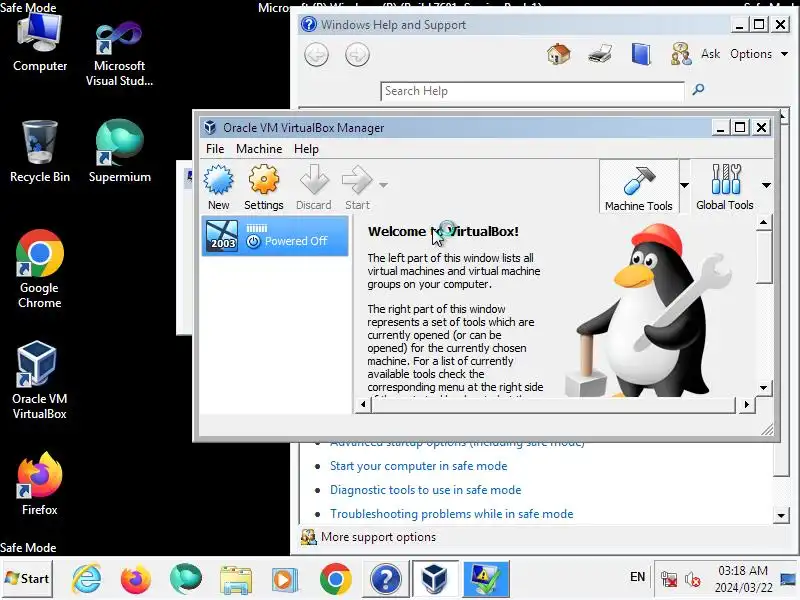The height and width of the screenshot is (600, 800).
Task: Minimize the Windows Help and Support window
Action: [x=739, y=24]
